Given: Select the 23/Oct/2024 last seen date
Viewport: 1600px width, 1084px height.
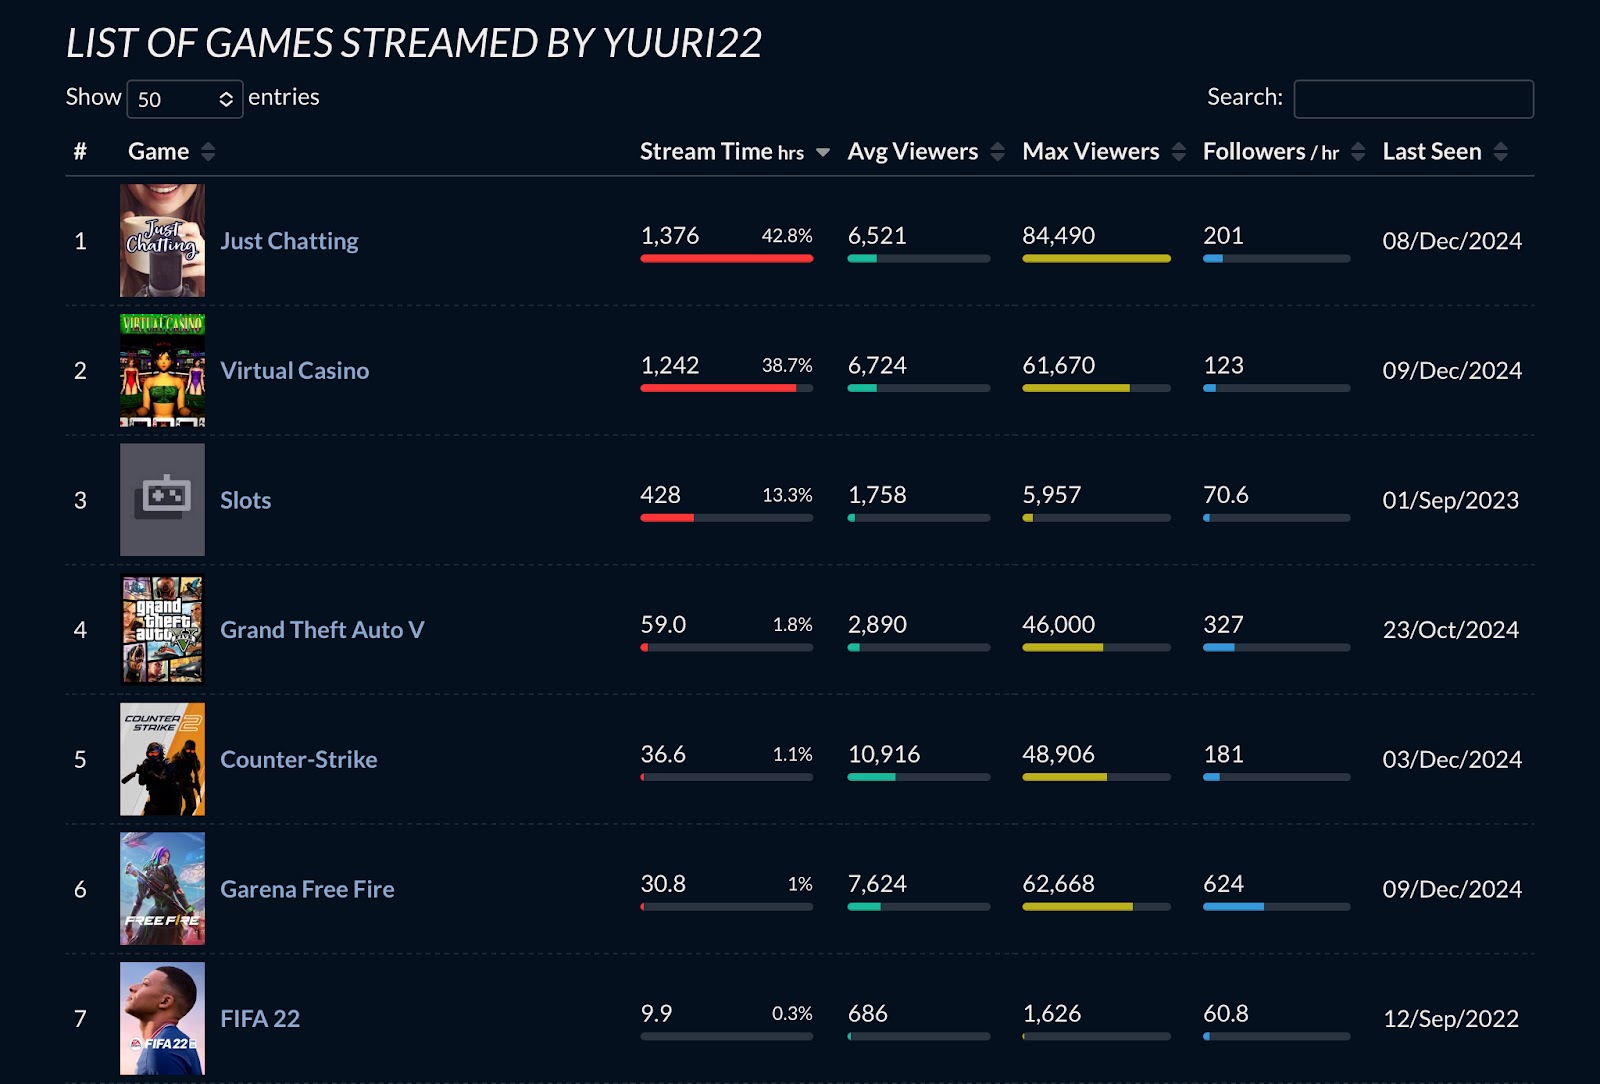Looking at the screenshot, I should (x=1451, y=630).
